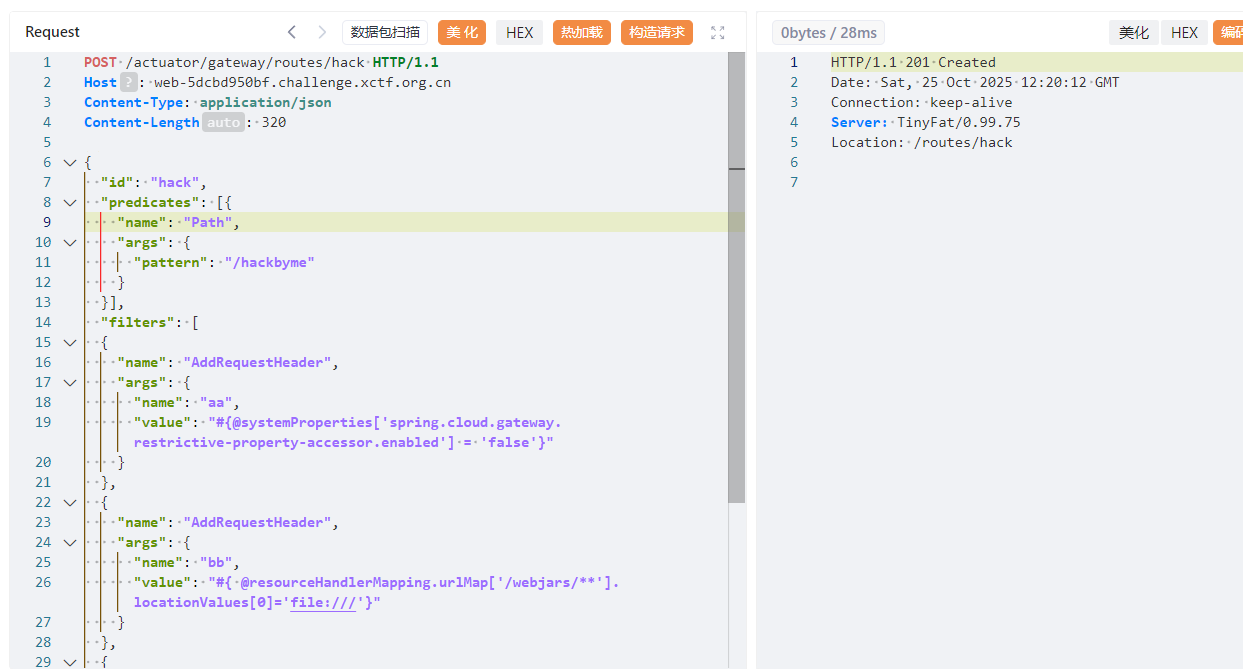Click the badge icon next to Host
Viewport: 1243px width, 669px height.
128,82
